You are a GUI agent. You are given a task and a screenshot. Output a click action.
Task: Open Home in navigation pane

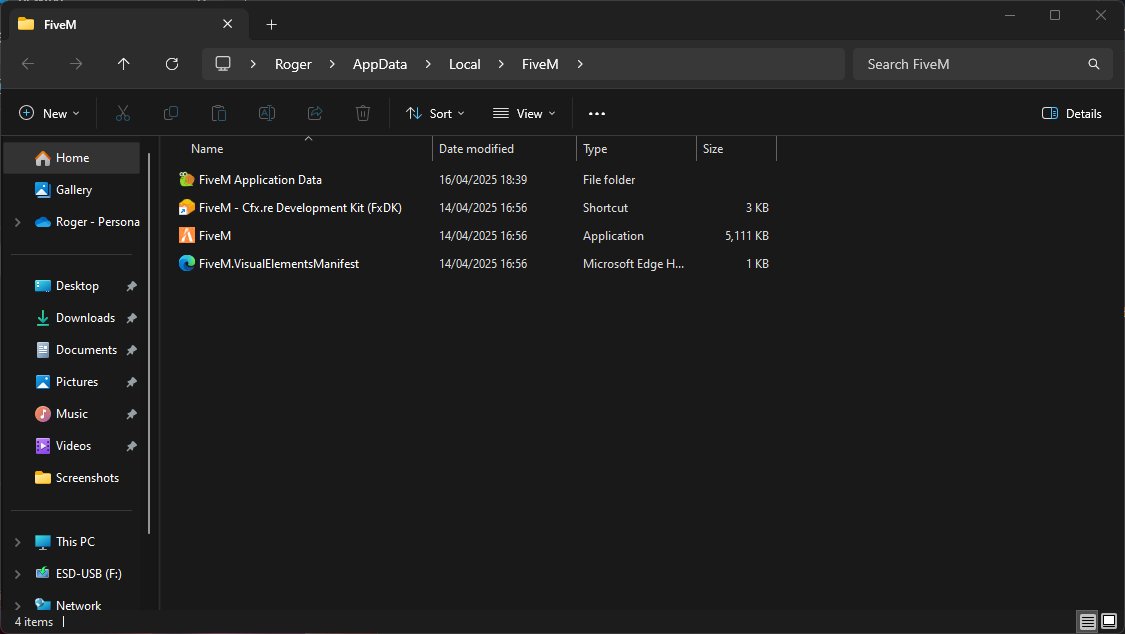pyautogui.click(x=72, y=158)
